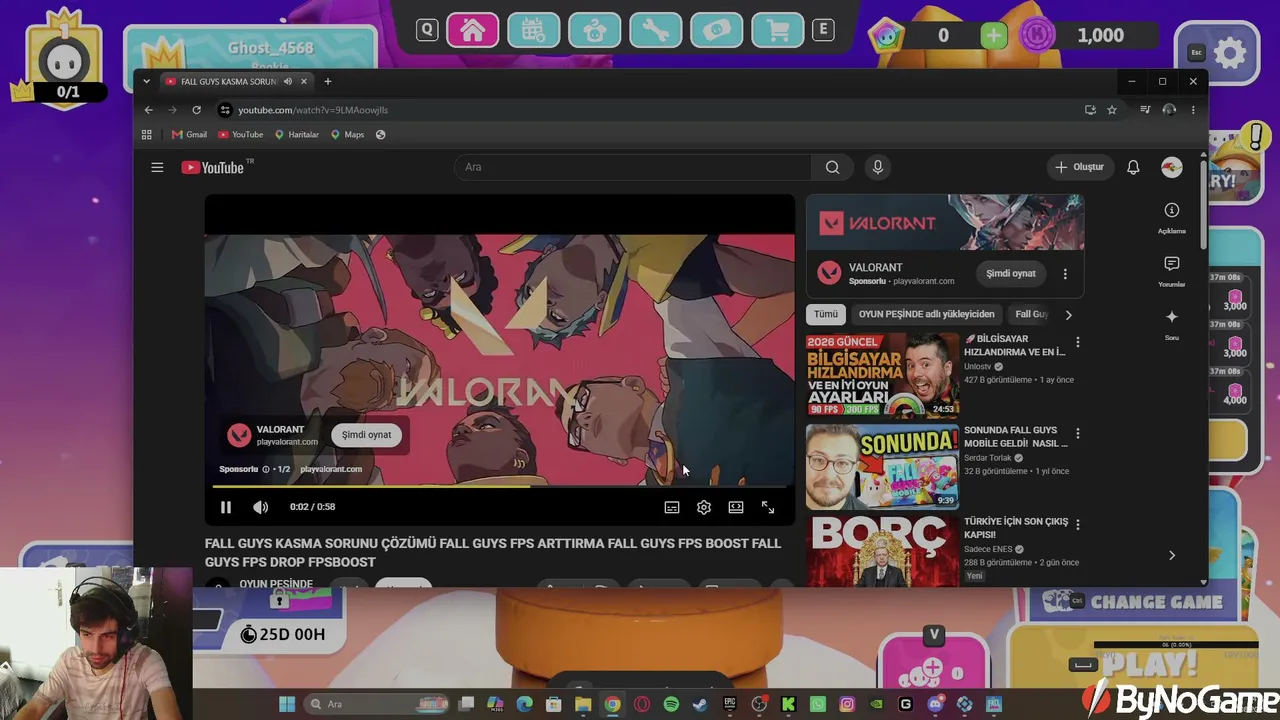Open the Maps bookmark

coord(348,134)
